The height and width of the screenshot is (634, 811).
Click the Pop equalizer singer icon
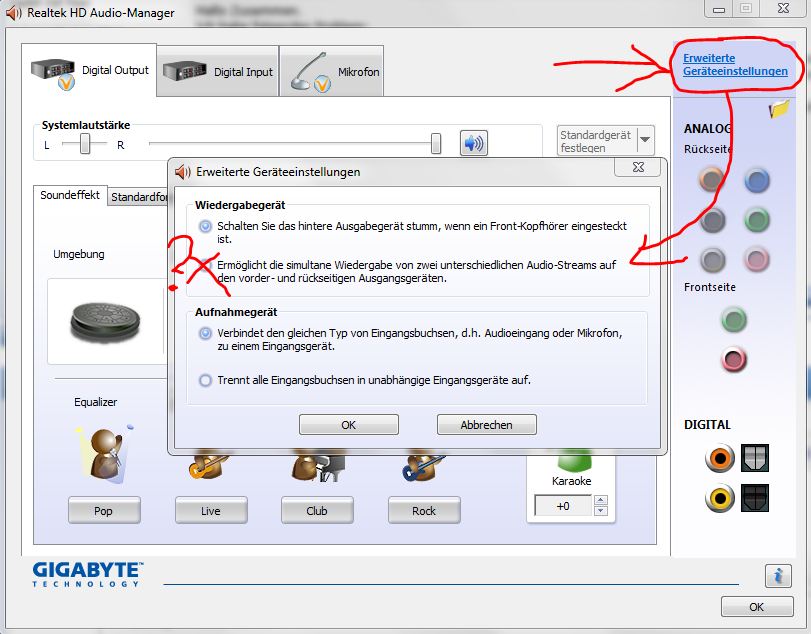pos(104,454)
